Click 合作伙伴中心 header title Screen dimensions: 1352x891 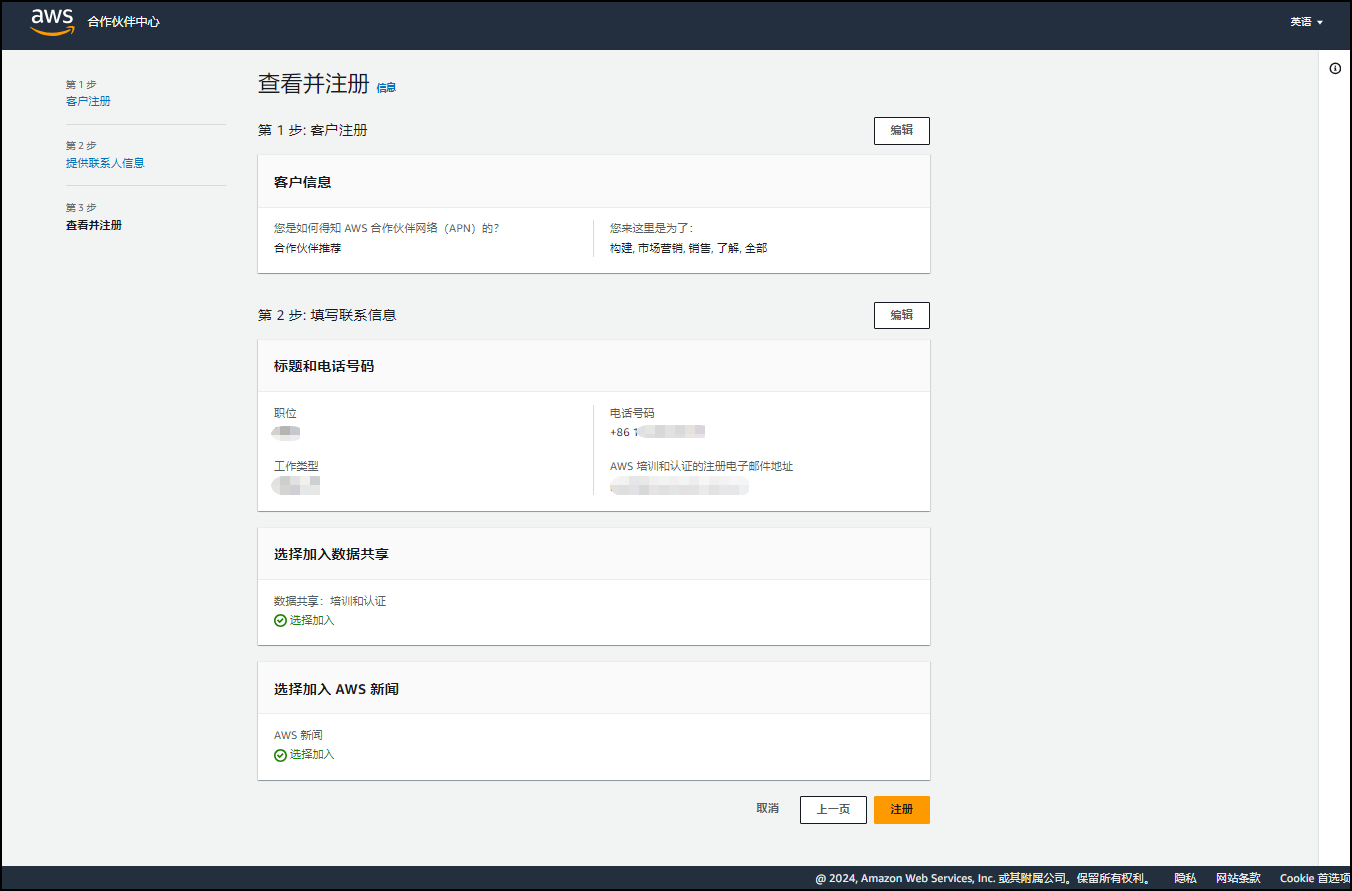click(x=123, y=22)
